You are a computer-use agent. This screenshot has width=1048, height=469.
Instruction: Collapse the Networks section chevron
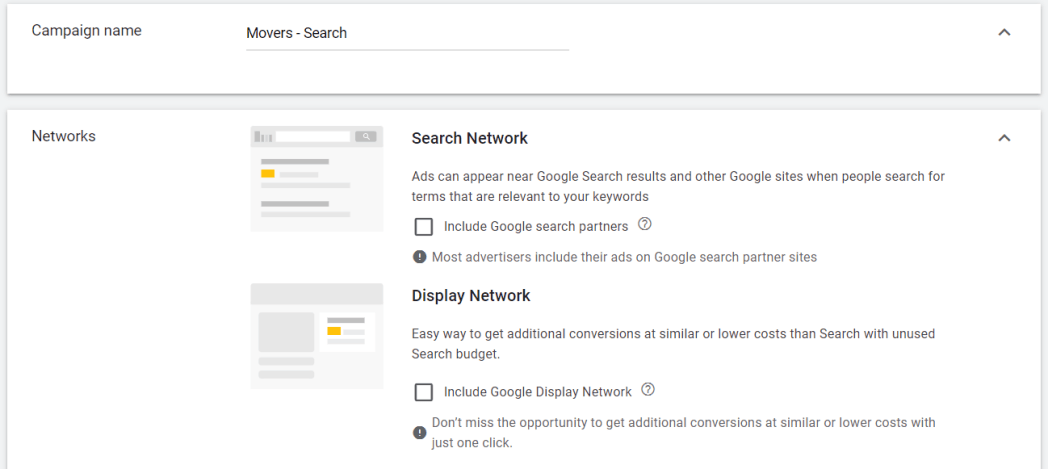click(1004, 138)
